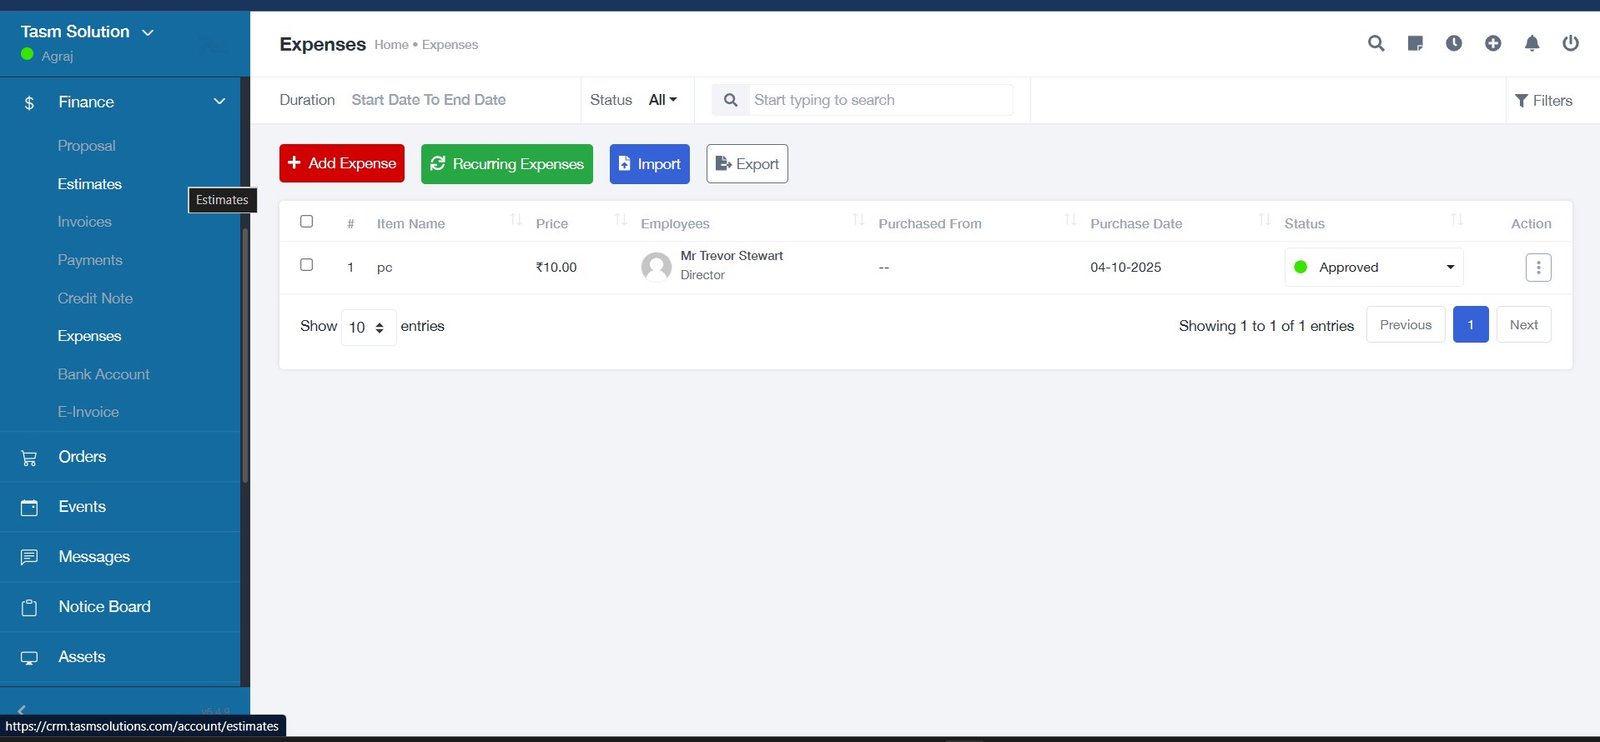1600x742 pixels.
Task: Sort by Price column arrows
Action: point(621,220)
